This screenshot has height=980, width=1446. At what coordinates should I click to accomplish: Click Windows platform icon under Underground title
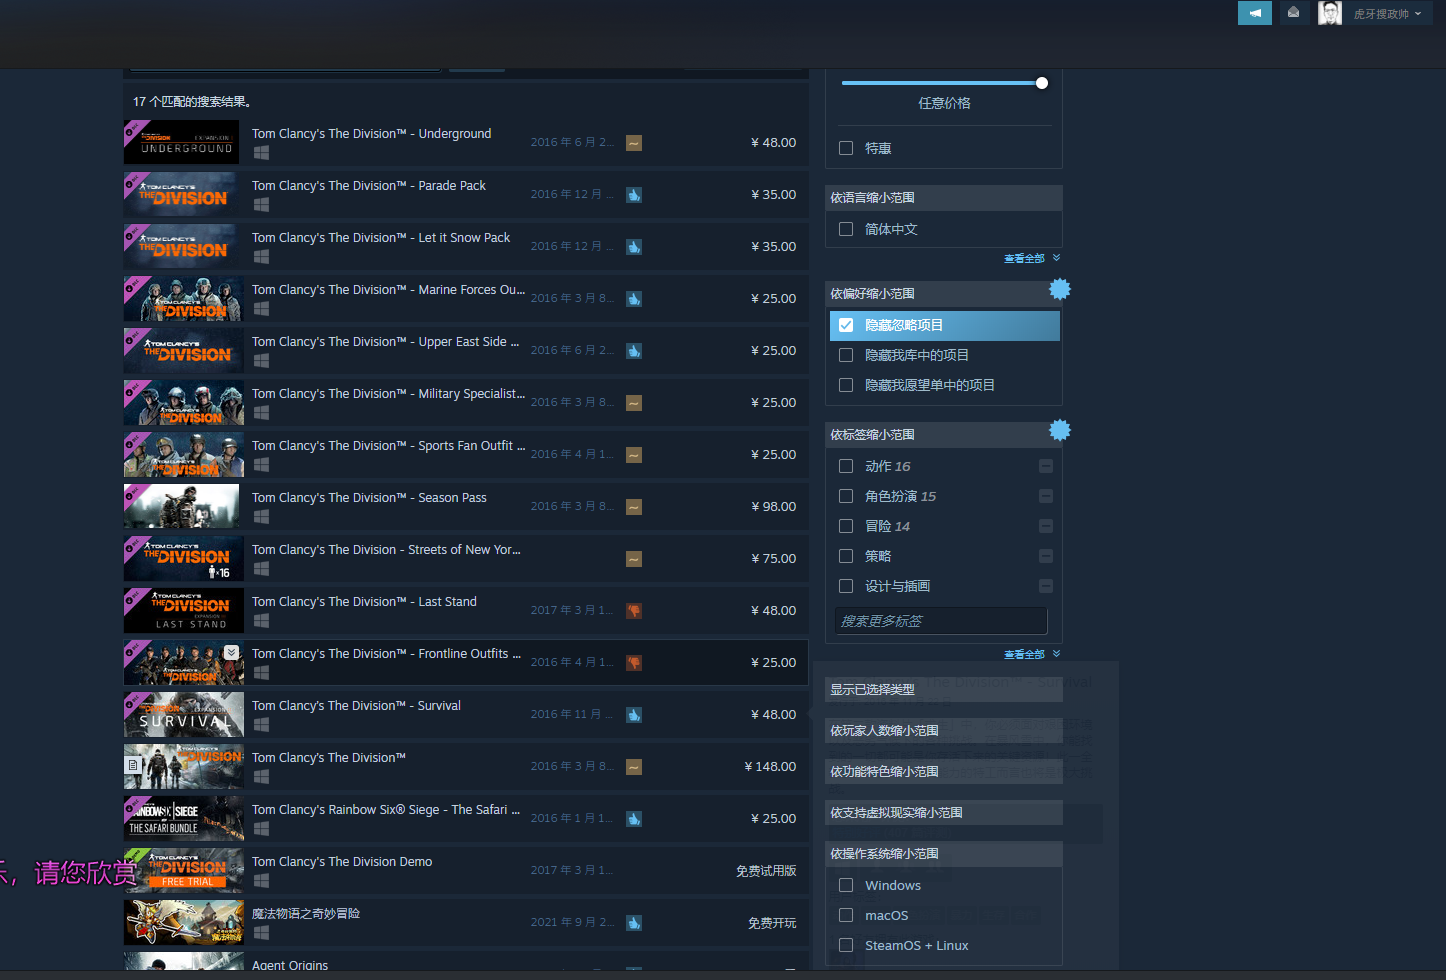[x=261, y=153]
